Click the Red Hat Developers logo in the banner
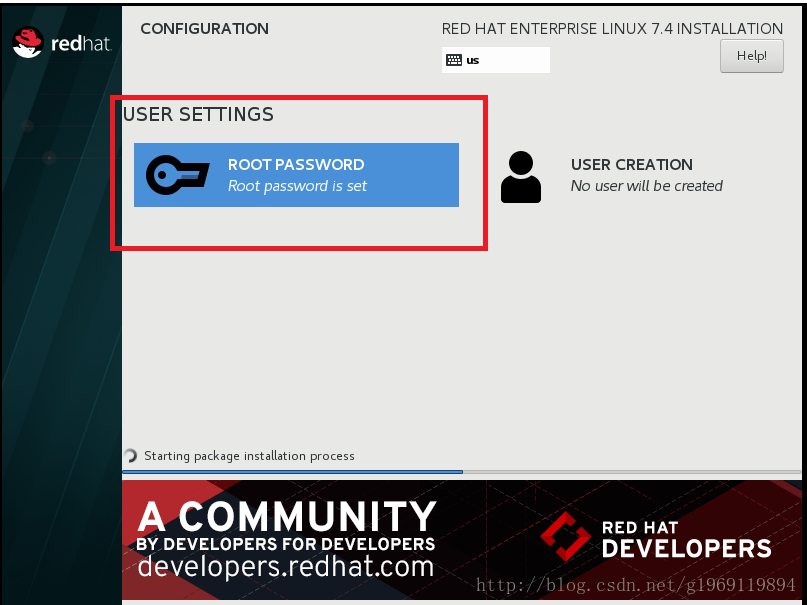The width and height of the screenshot is (807, 605). click(656, 537)
